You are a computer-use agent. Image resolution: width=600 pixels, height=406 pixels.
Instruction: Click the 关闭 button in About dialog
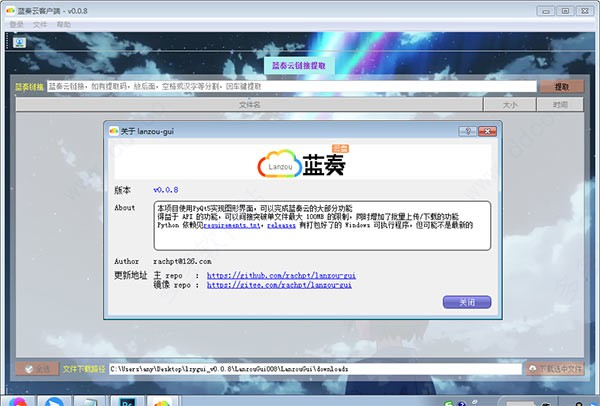pos(467,302)
